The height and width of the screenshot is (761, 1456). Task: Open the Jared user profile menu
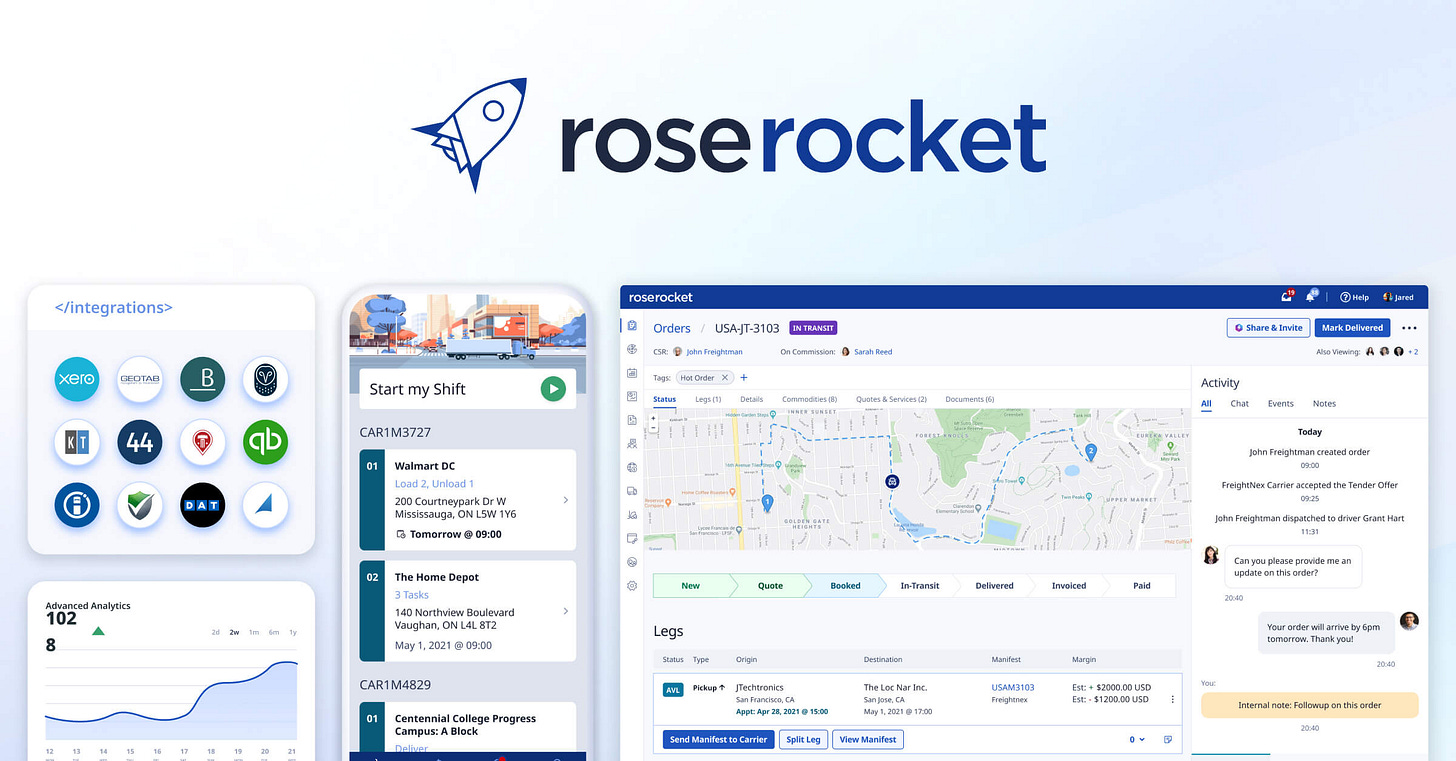(x=1398, y=297)
